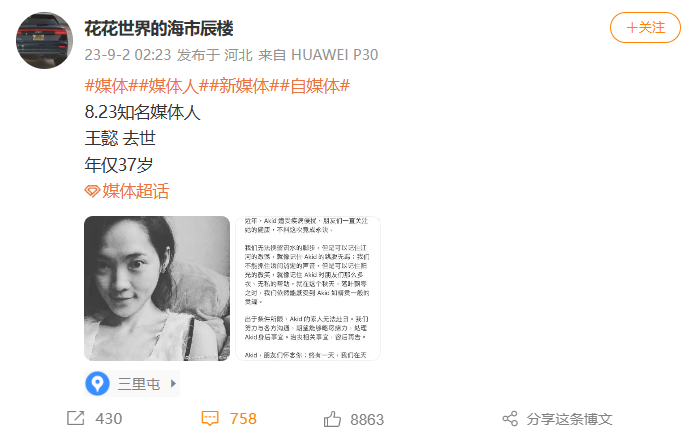Open username 花花世界的海市辰楼 profile
Image resolution: width=684 pixels, height=437 pixels.
pos(159,29)
